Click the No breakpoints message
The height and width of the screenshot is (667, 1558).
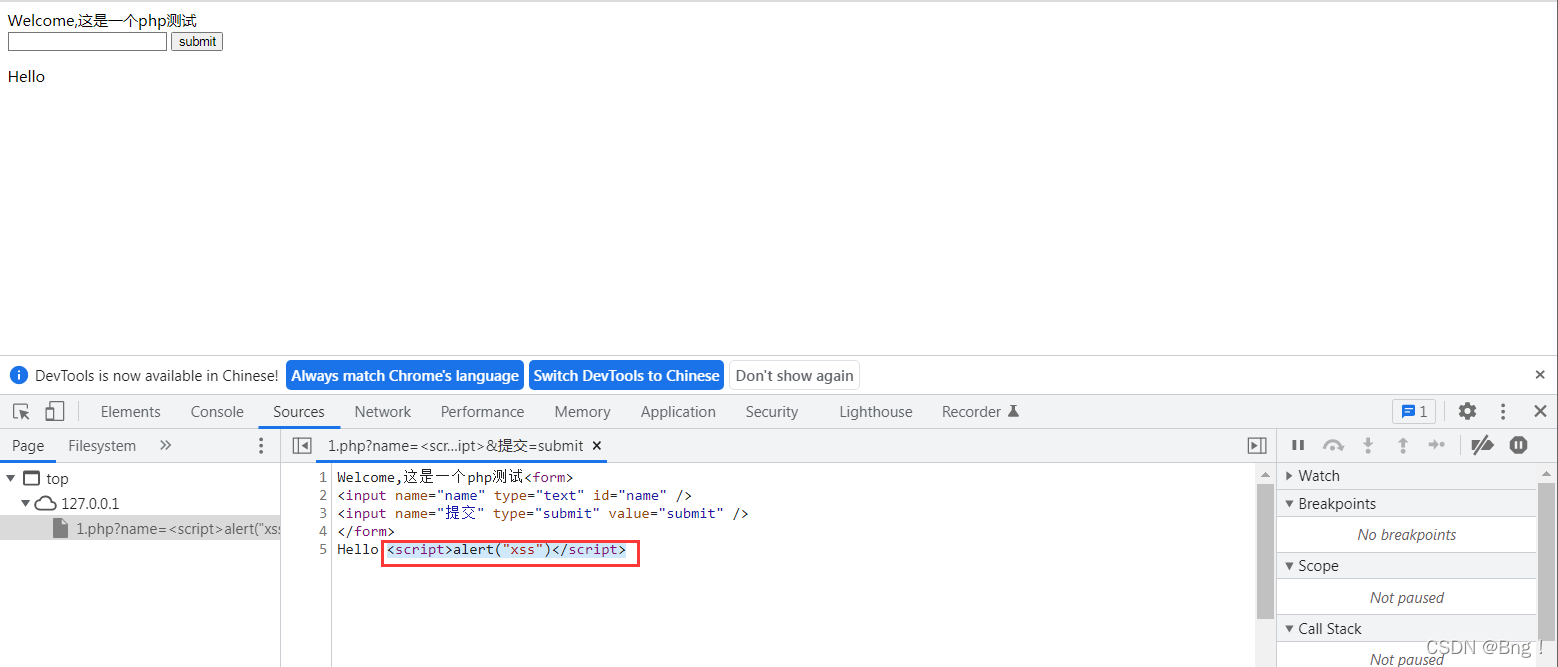(1406, 535)
